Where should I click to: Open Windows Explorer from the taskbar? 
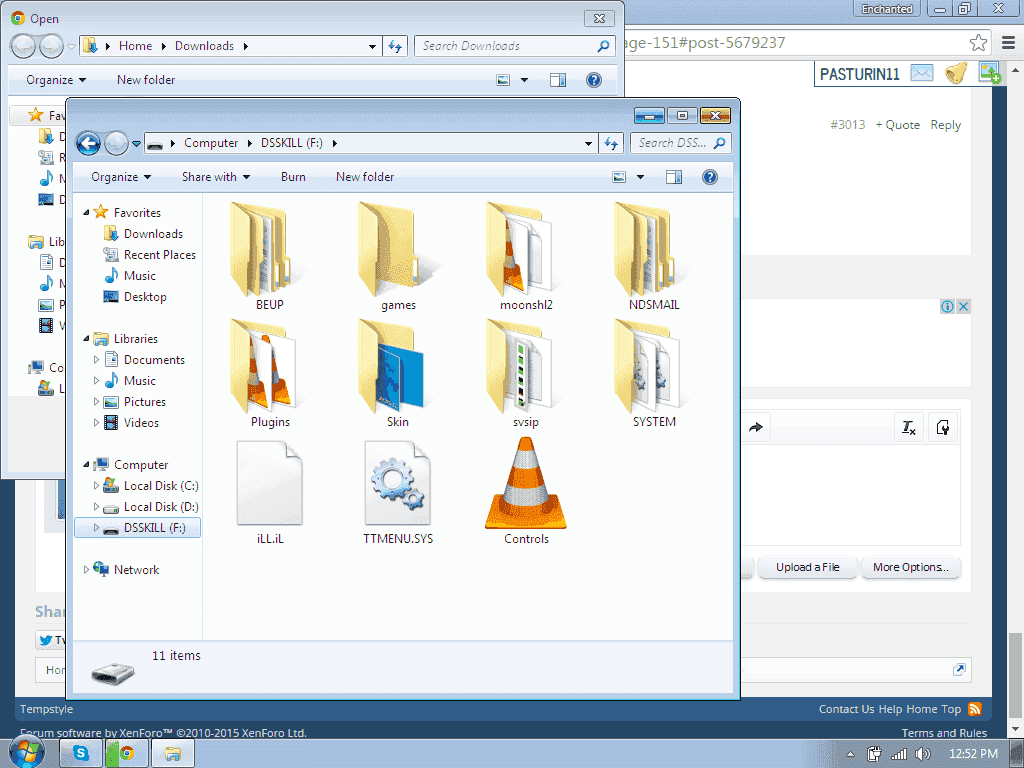172,753
